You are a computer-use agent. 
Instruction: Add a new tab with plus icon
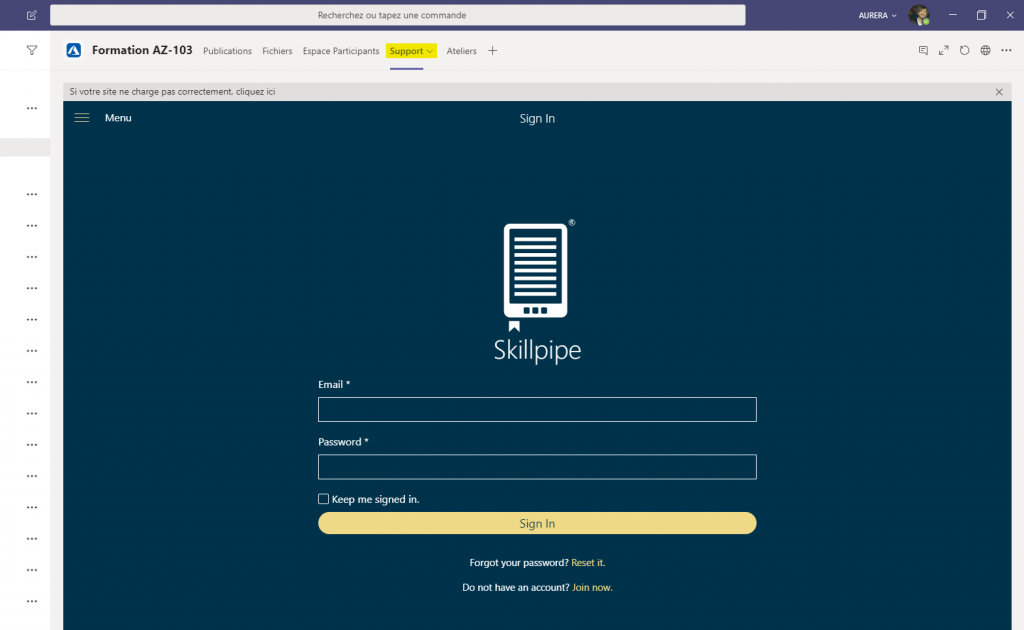492,51
